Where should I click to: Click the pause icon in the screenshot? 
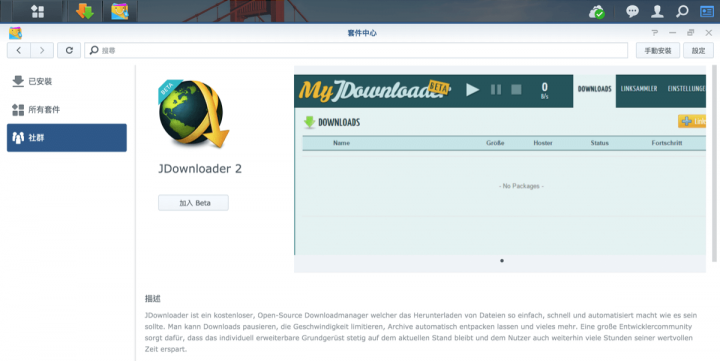pos(496,90)
